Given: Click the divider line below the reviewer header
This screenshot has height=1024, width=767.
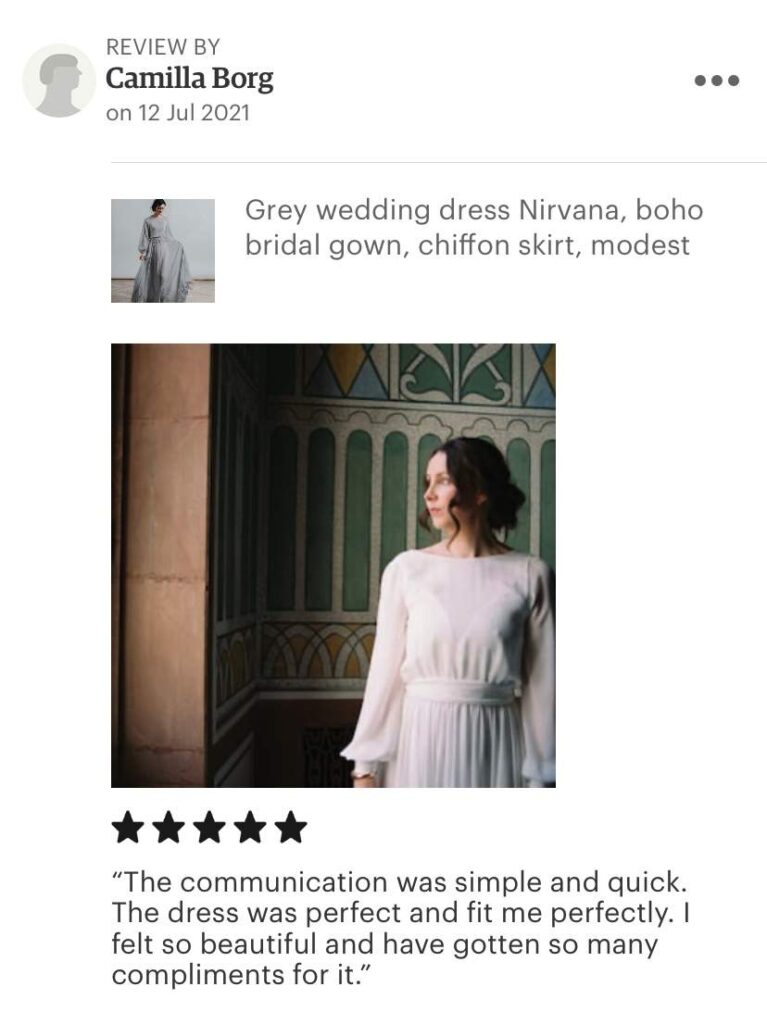Looking at the screenshot, I should click(x=438, y=162).
